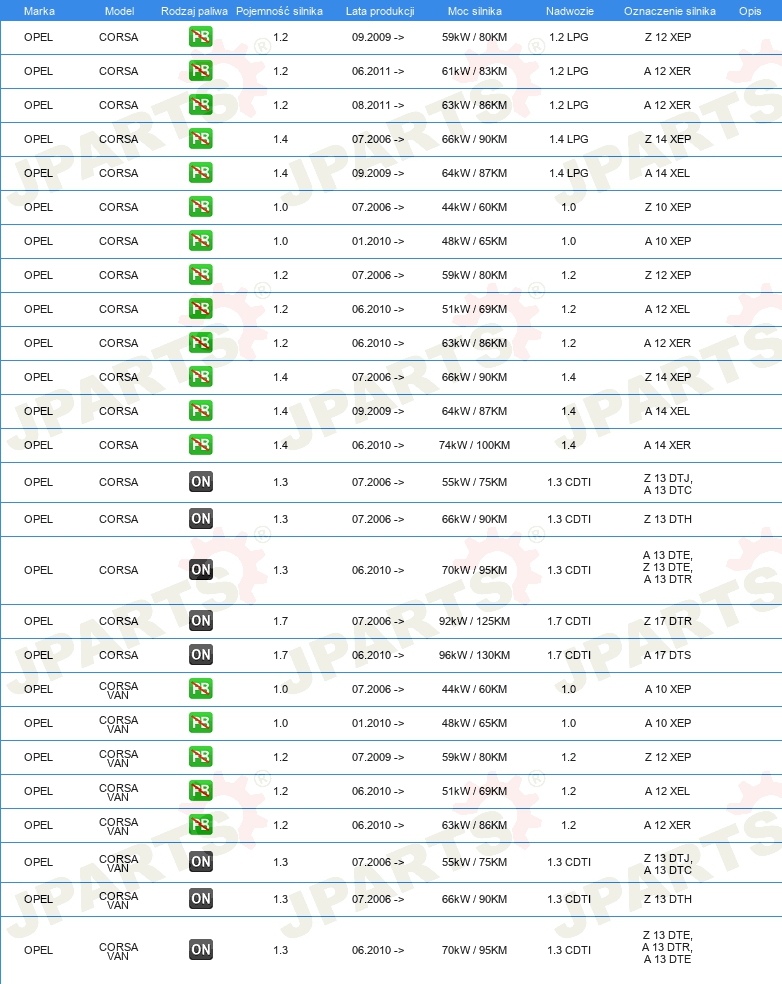Click petrol fuel icon in 61kW / 83KM row
Screen dimensions: 782x984
click(x=201, y=71)
